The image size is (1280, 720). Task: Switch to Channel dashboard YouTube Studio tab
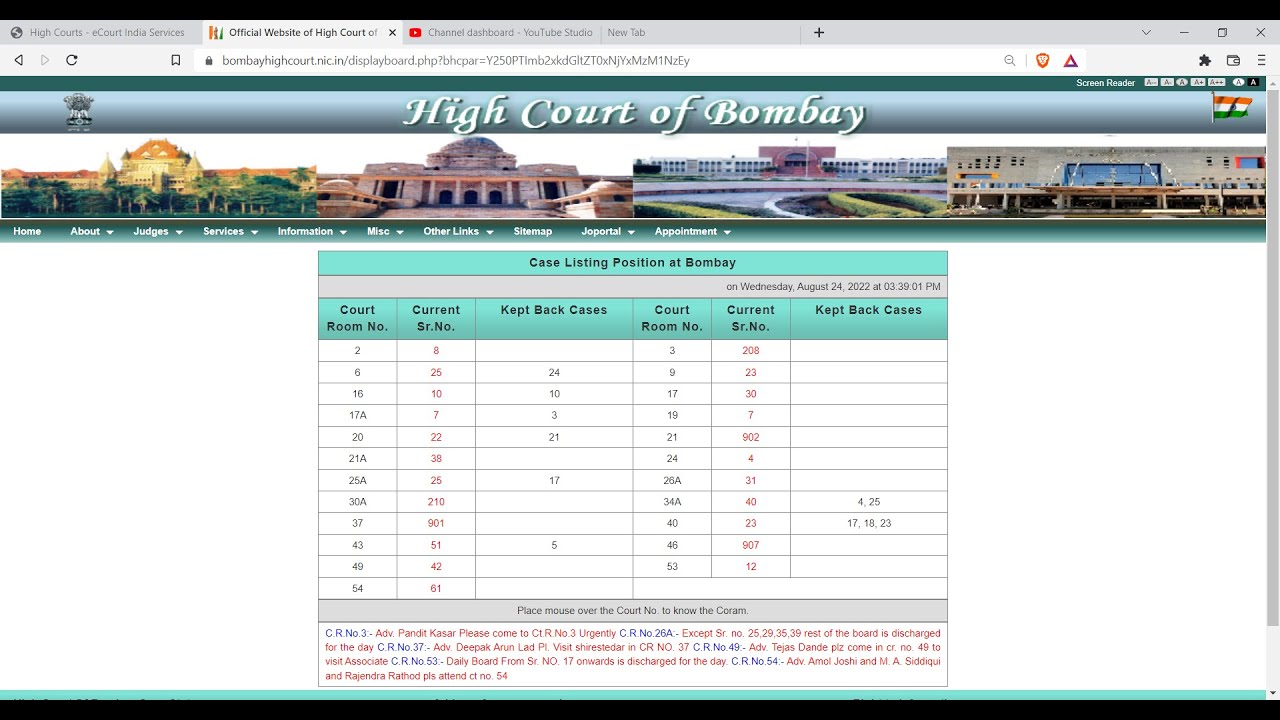coord(501,32)
